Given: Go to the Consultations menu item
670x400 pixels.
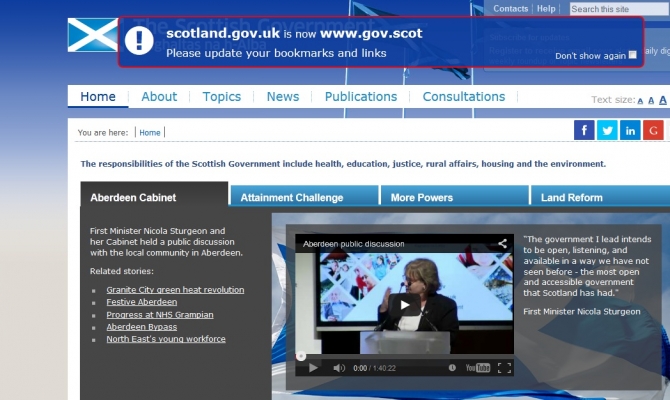Looking at the screenshot, I should [463, 97].
